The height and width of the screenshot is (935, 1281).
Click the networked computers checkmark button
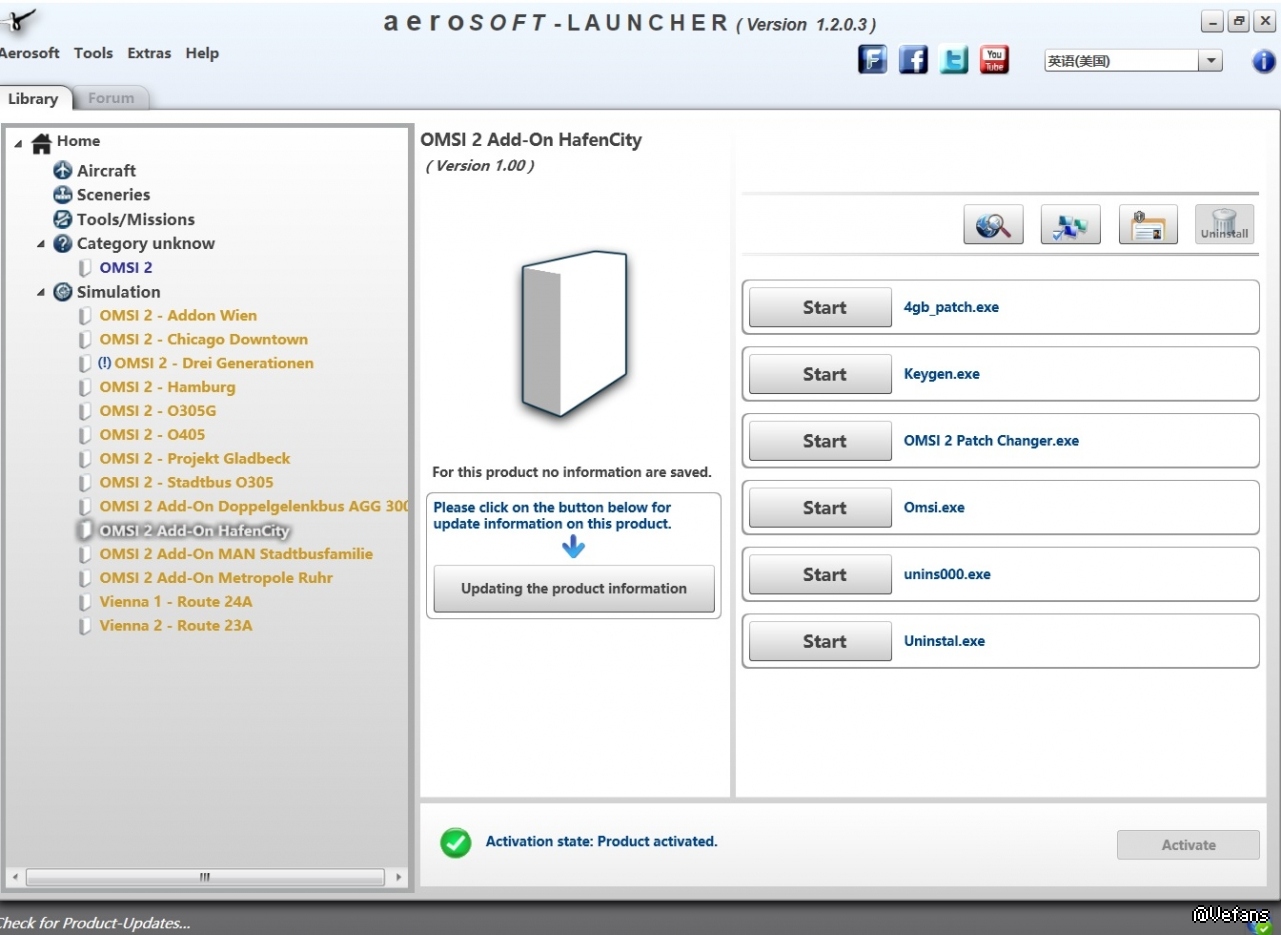tap(1071, 225)
